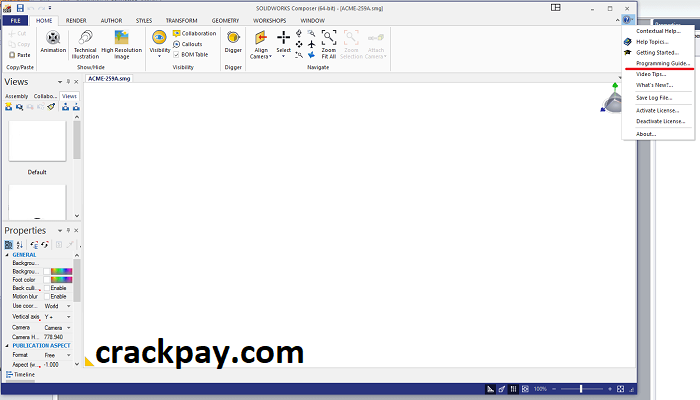This screenshot has height=400, width=700.
Task: Click the layout panes icon in title bar
Action: pos(555,8)
